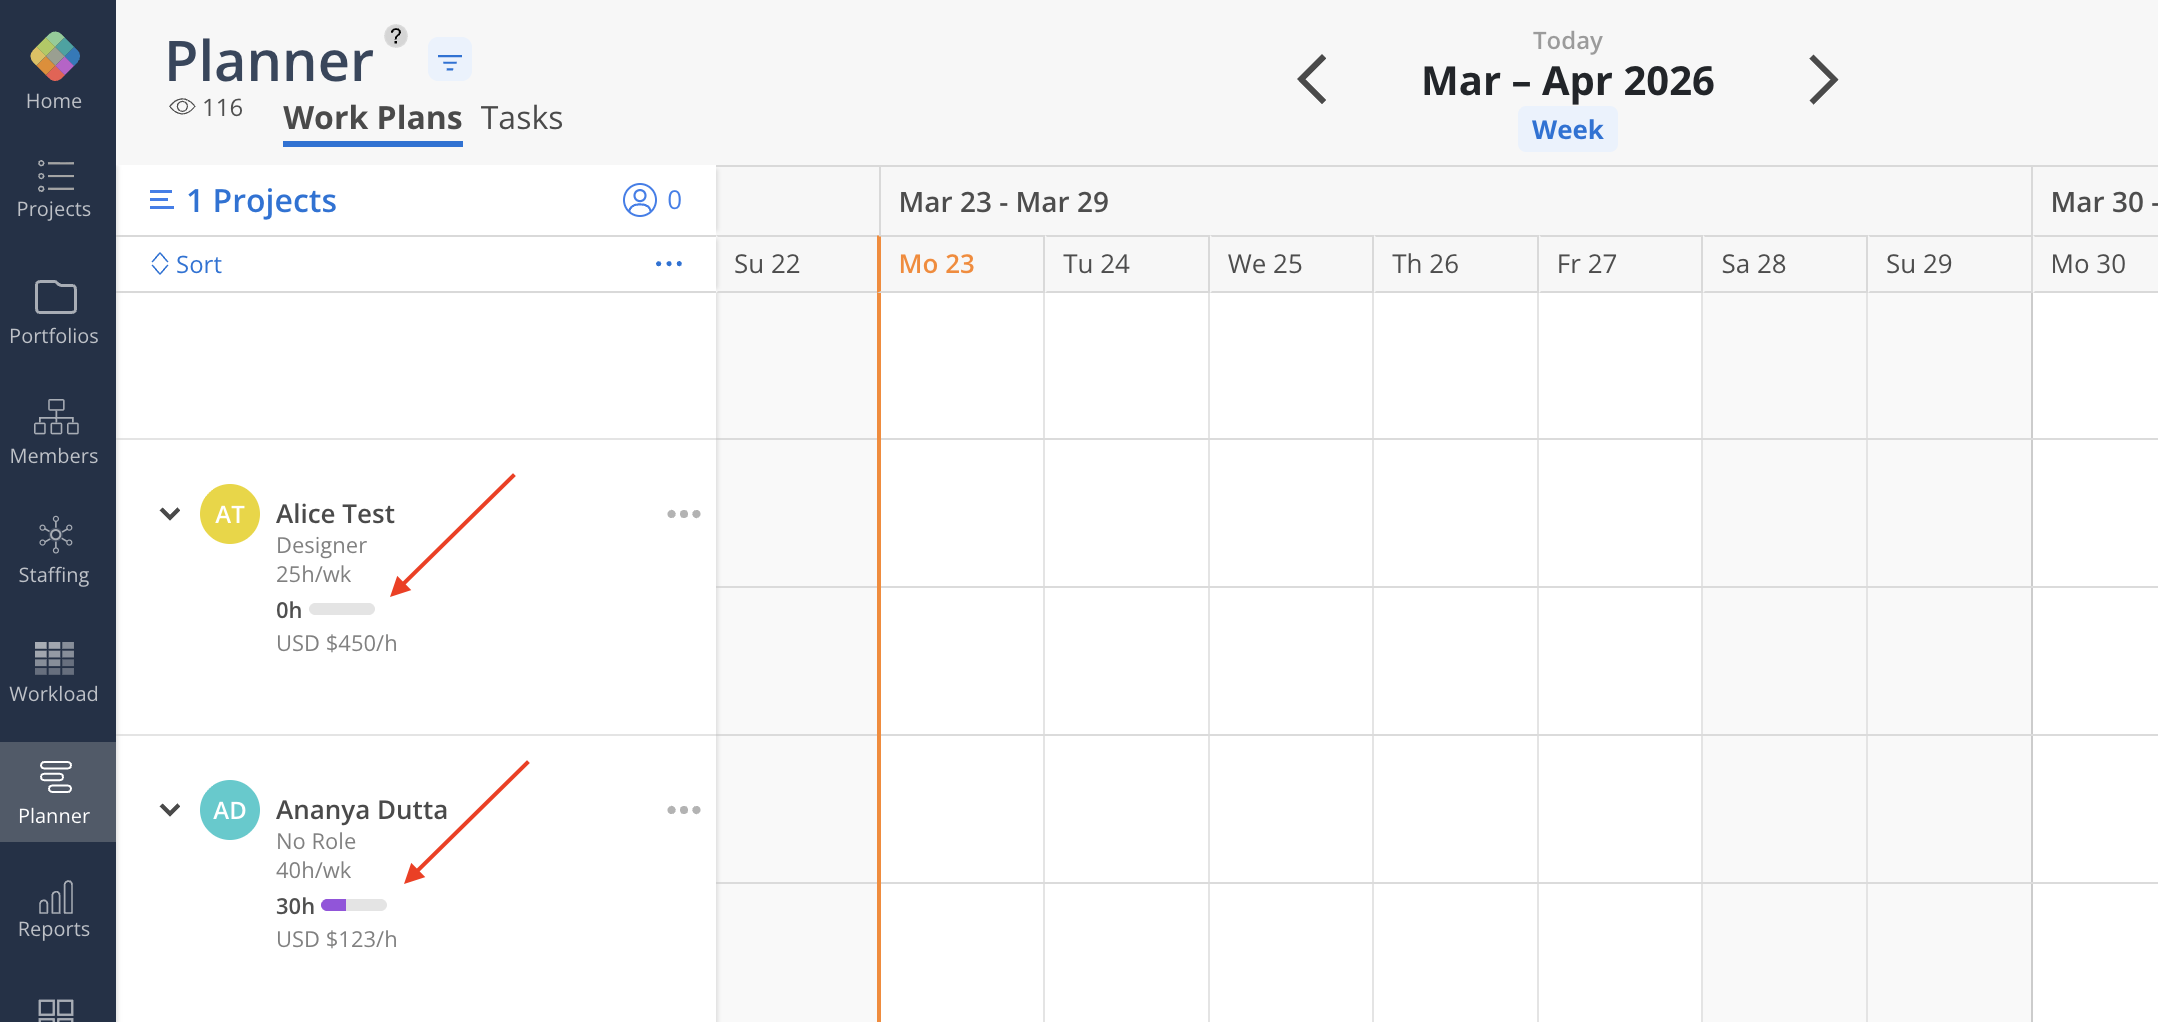
Task: Open the Workload grid icon
Action: [55, 657]
